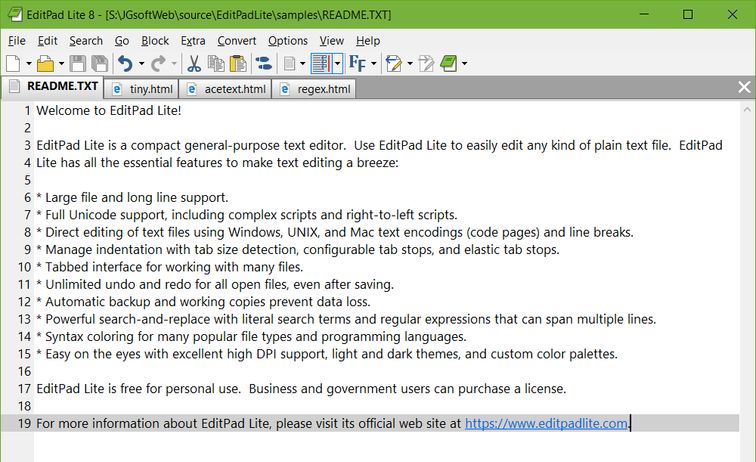Open the View menu
Screen dimensions: 756x462
tap(331, 41)
